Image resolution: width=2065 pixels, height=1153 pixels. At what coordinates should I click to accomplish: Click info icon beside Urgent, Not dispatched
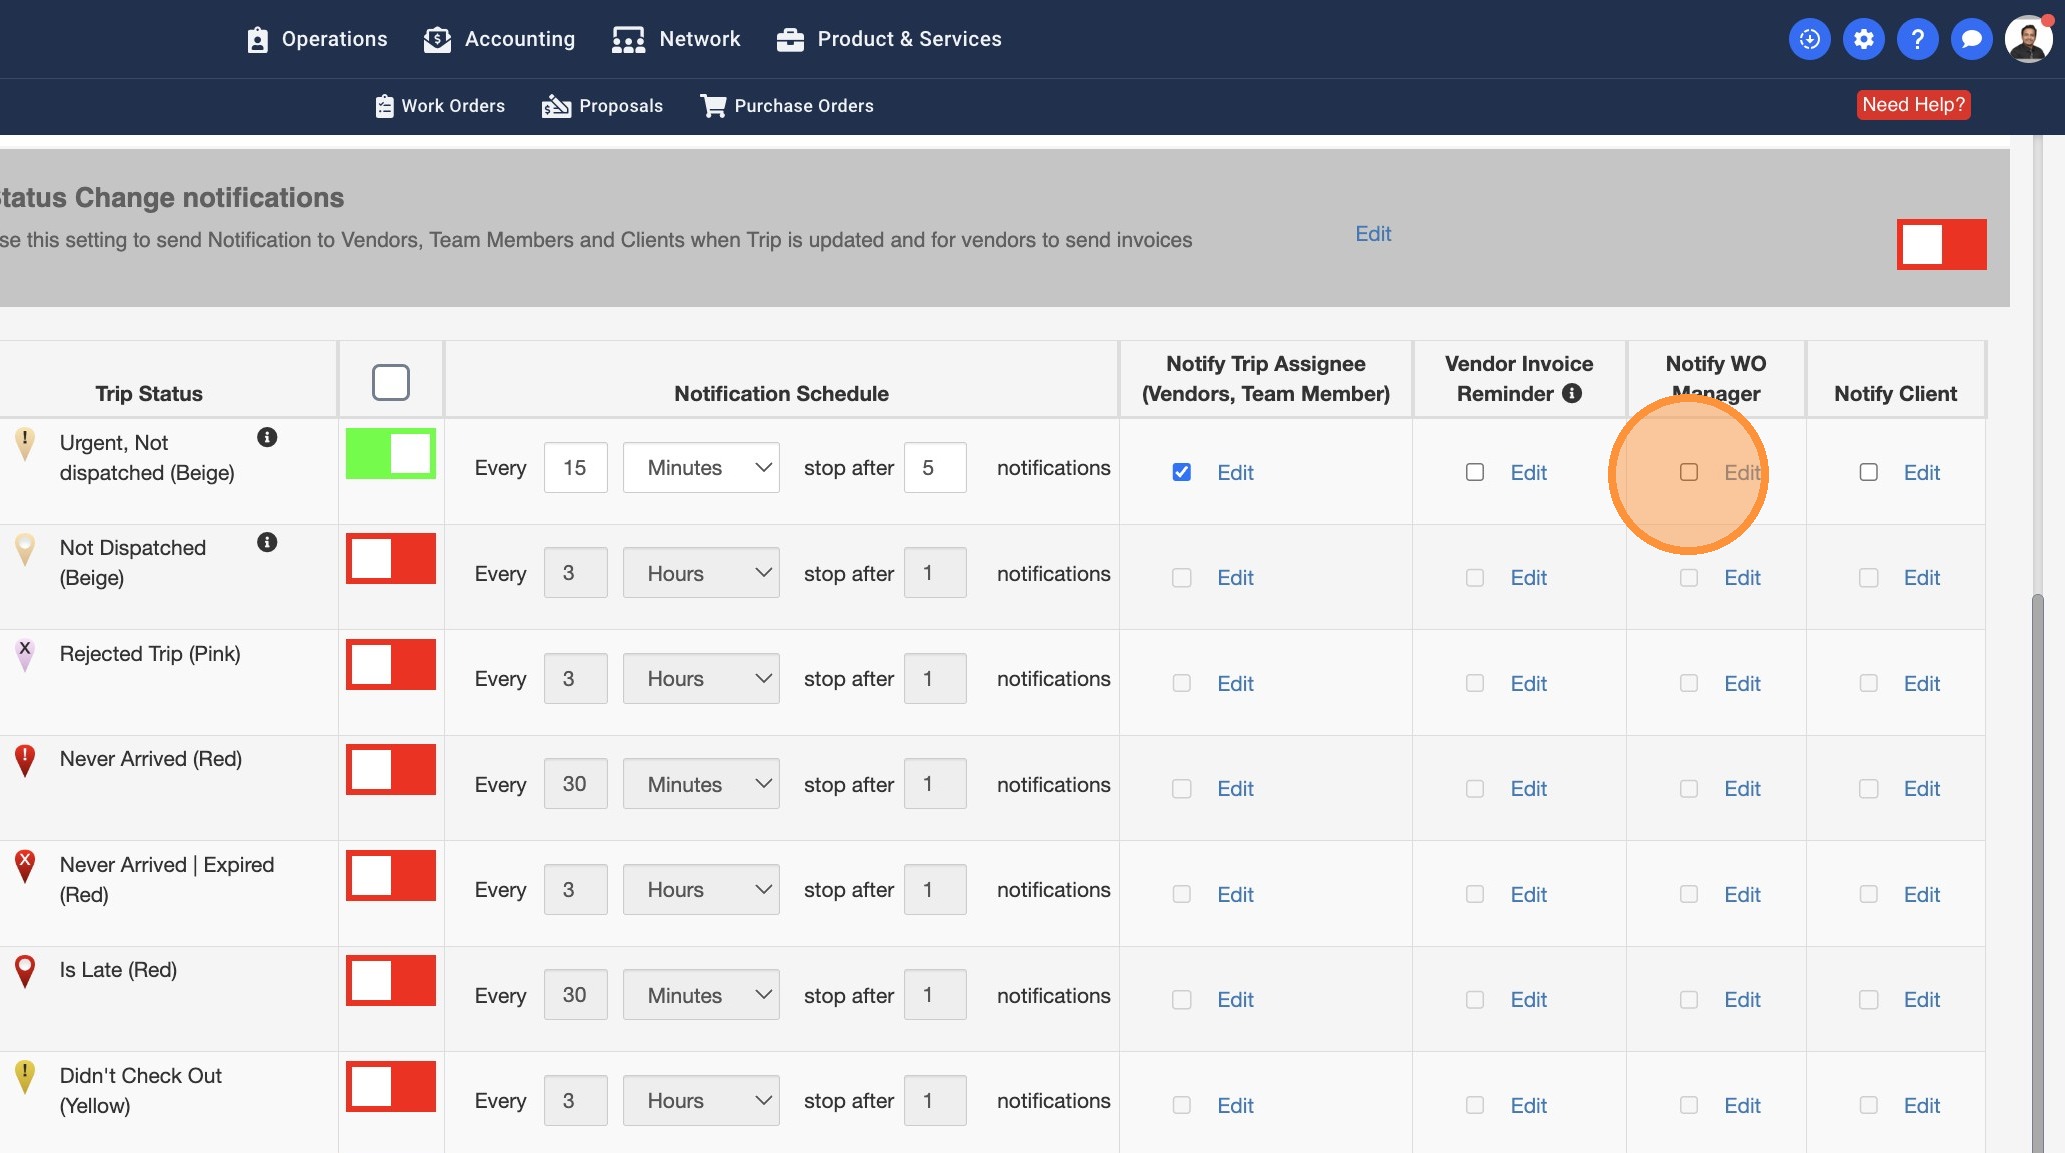point(267,437)
